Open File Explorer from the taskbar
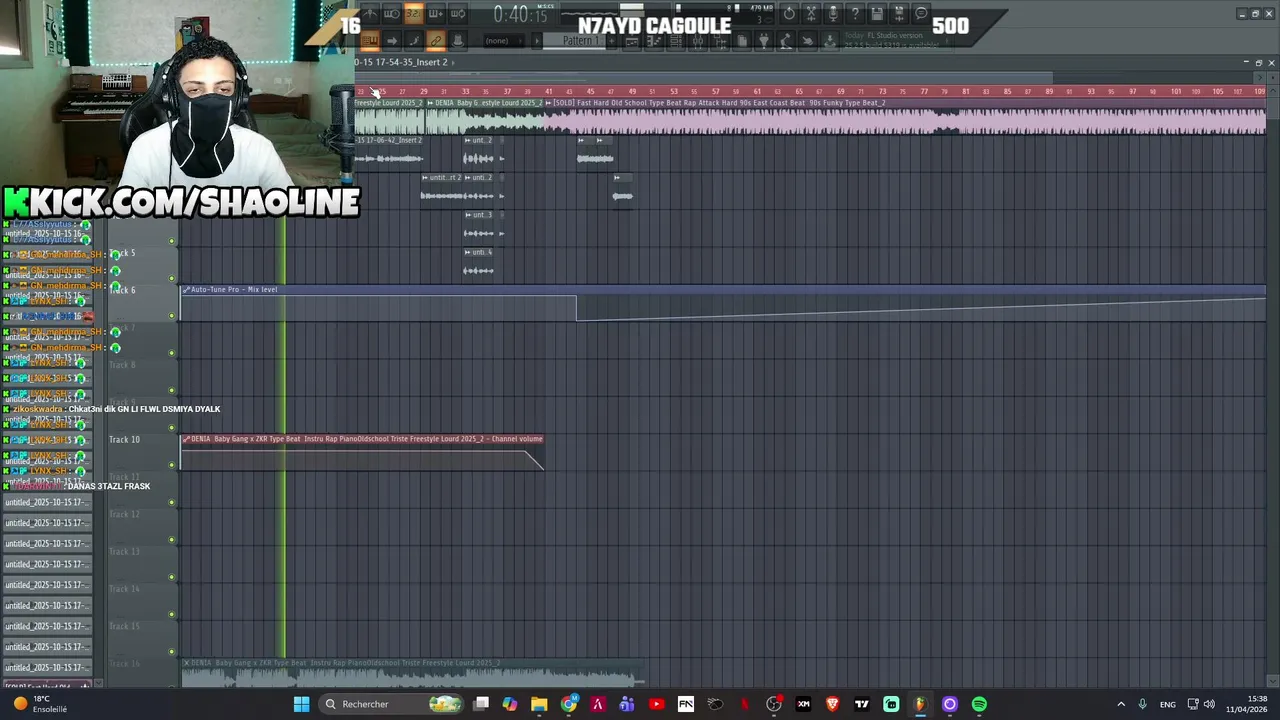 539,704
